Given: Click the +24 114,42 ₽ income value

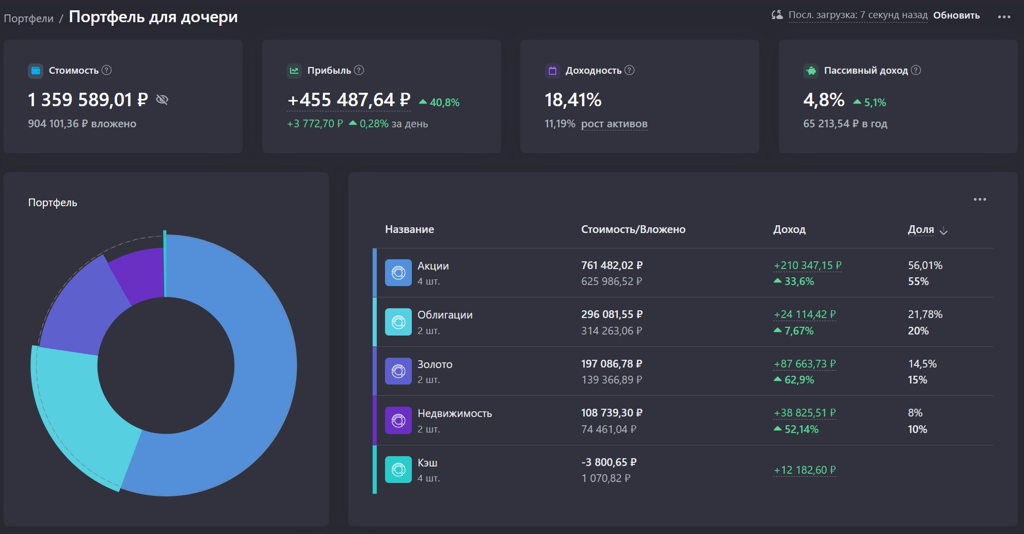Looking at the screenshot, I should pos(805,314).
